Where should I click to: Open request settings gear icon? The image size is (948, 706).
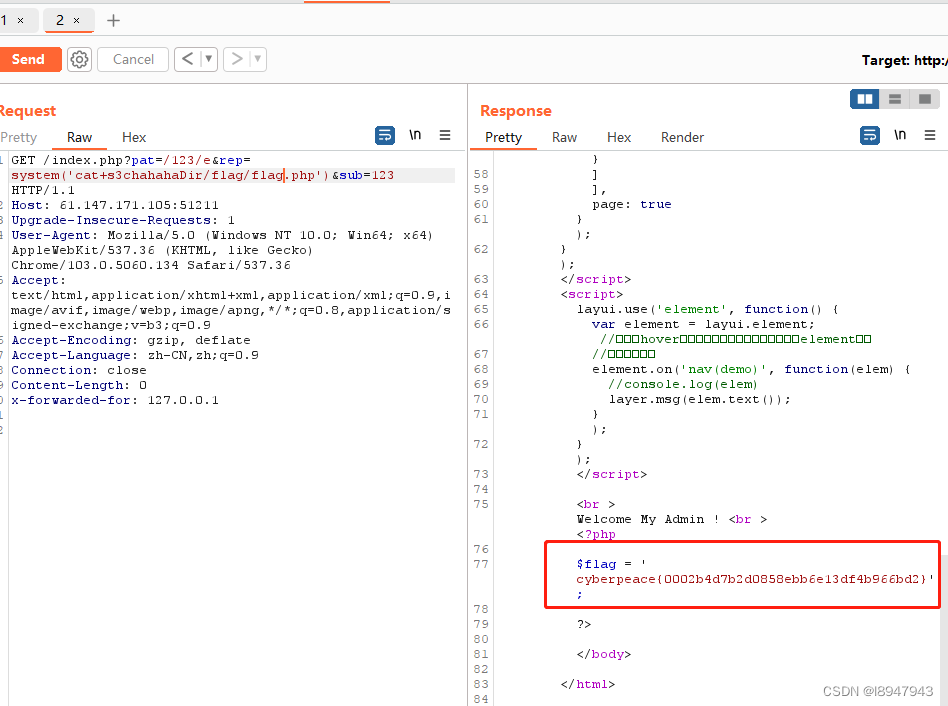pos(79,59)
